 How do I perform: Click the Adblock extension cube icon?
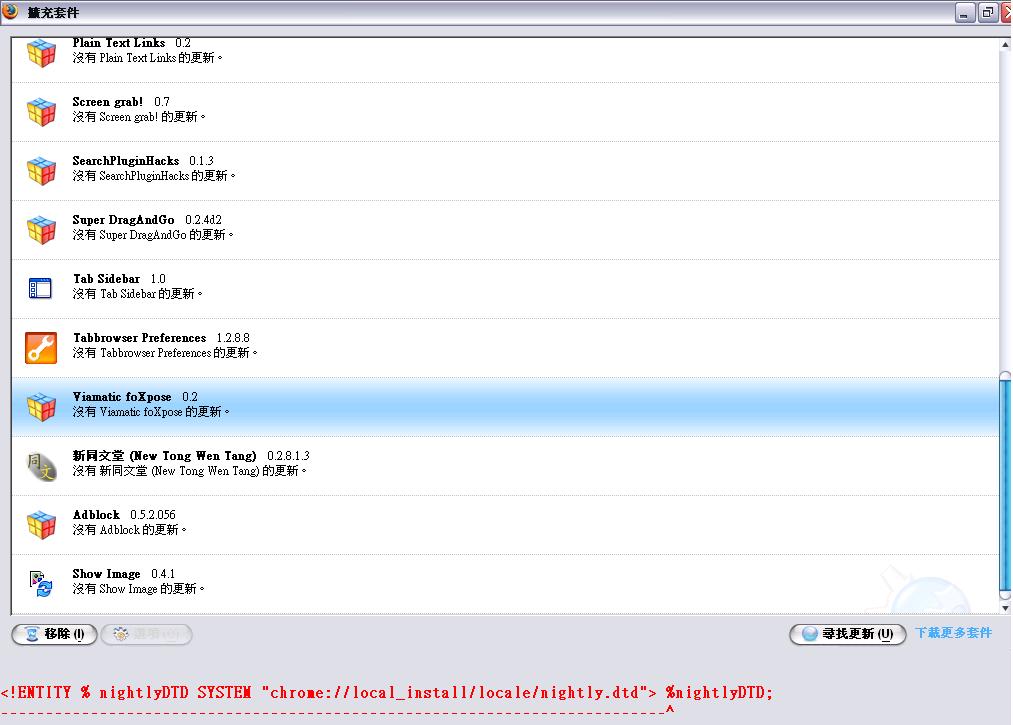pos(41,525)
